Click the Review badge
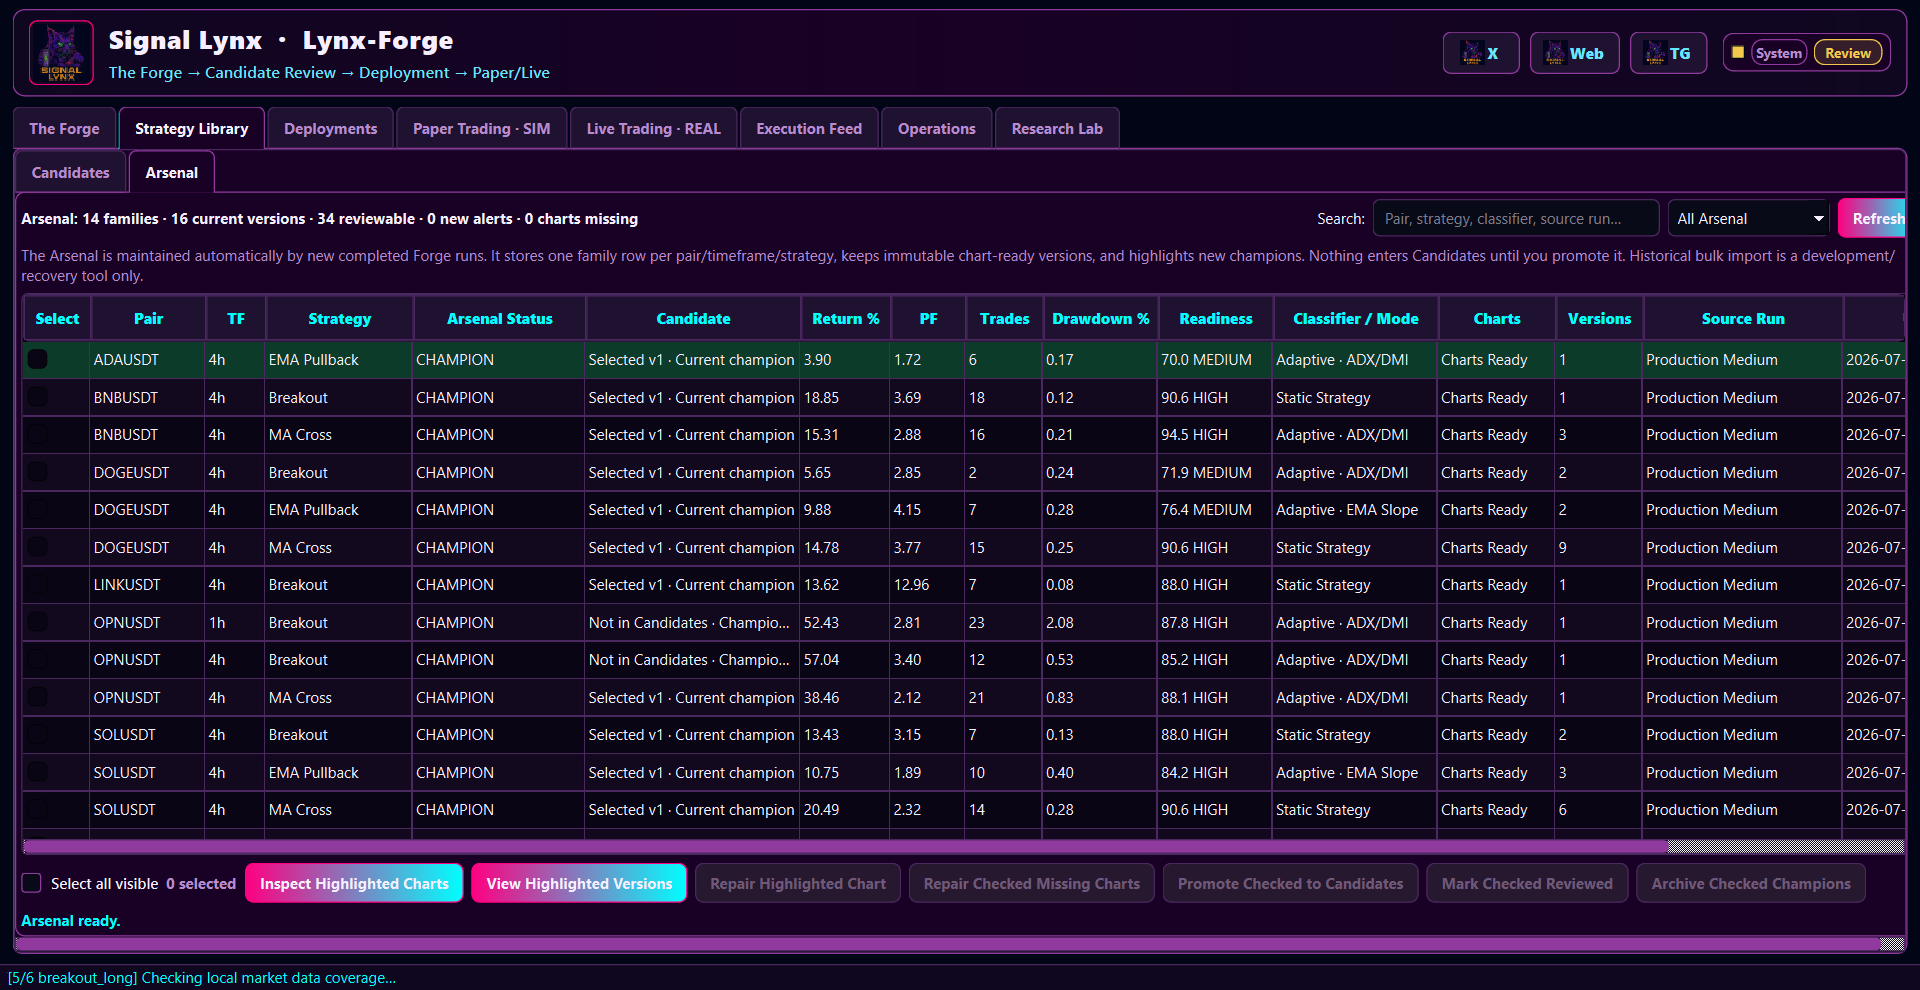The image size is (1920, 990). pyautogui.click(x=1847, y=53)
